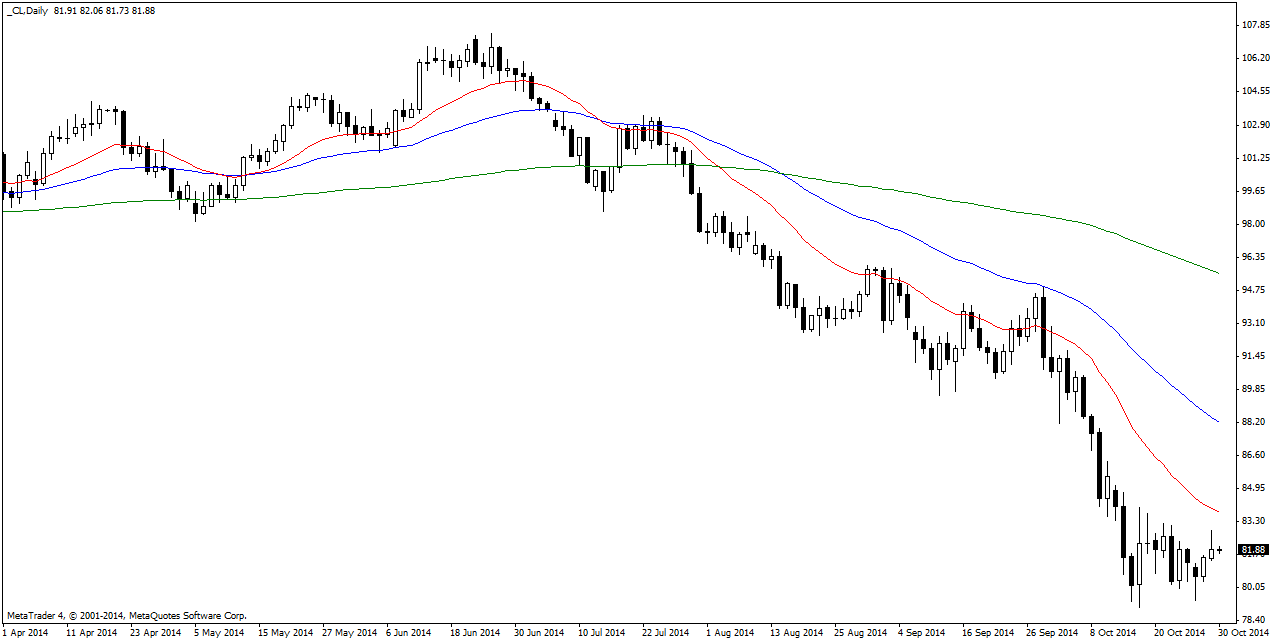1276x641 pixels.
Task: Select the 22 Jul 2014 time marker
Action: click(666, 633)
